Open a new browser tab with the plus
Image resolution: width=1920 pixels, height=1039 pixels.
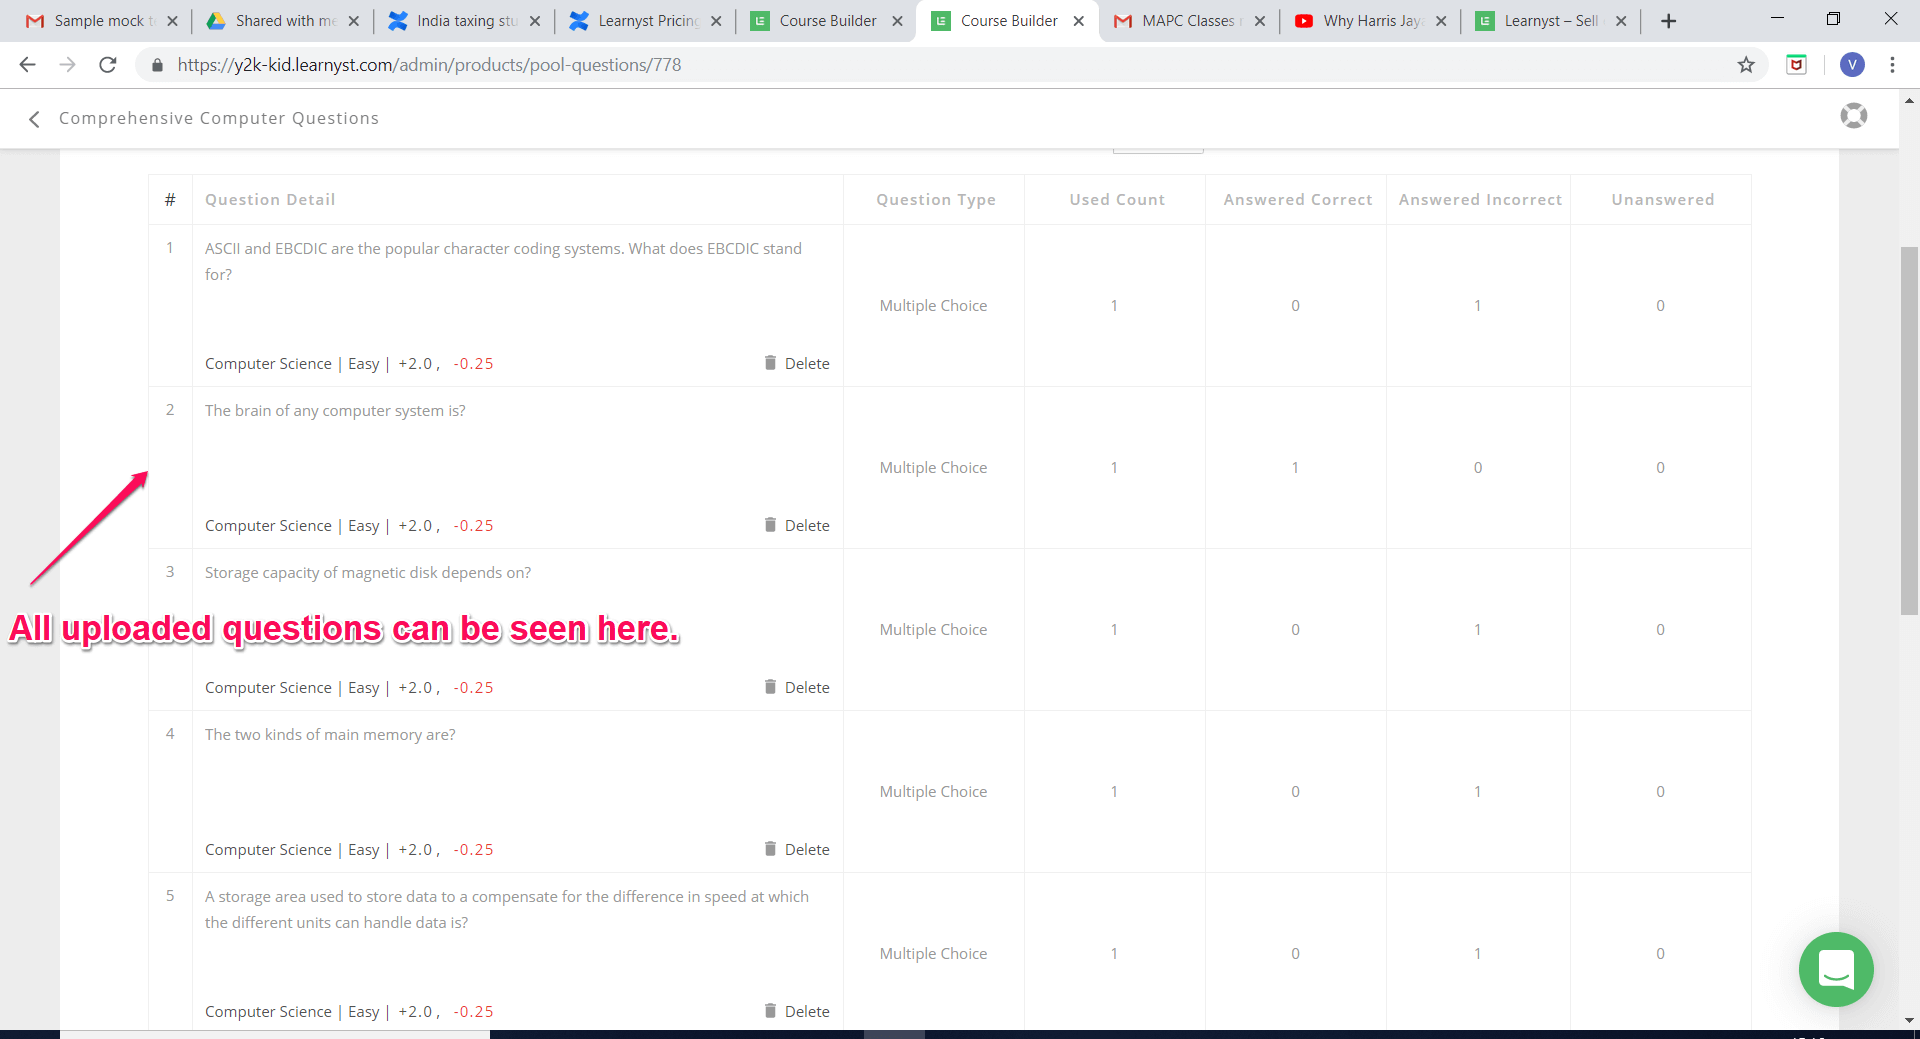[1668, 20]
